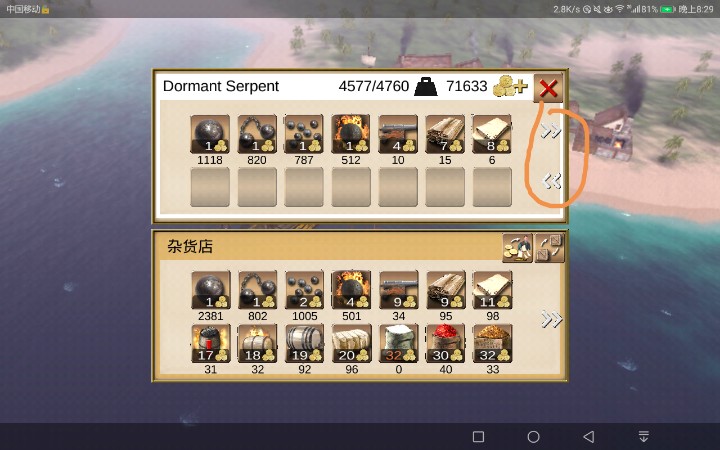Show next shop goods page arrow
Image resolution: width=720 pixels, height=450 pixels.
pyautogui.click(x=551, y=319)
